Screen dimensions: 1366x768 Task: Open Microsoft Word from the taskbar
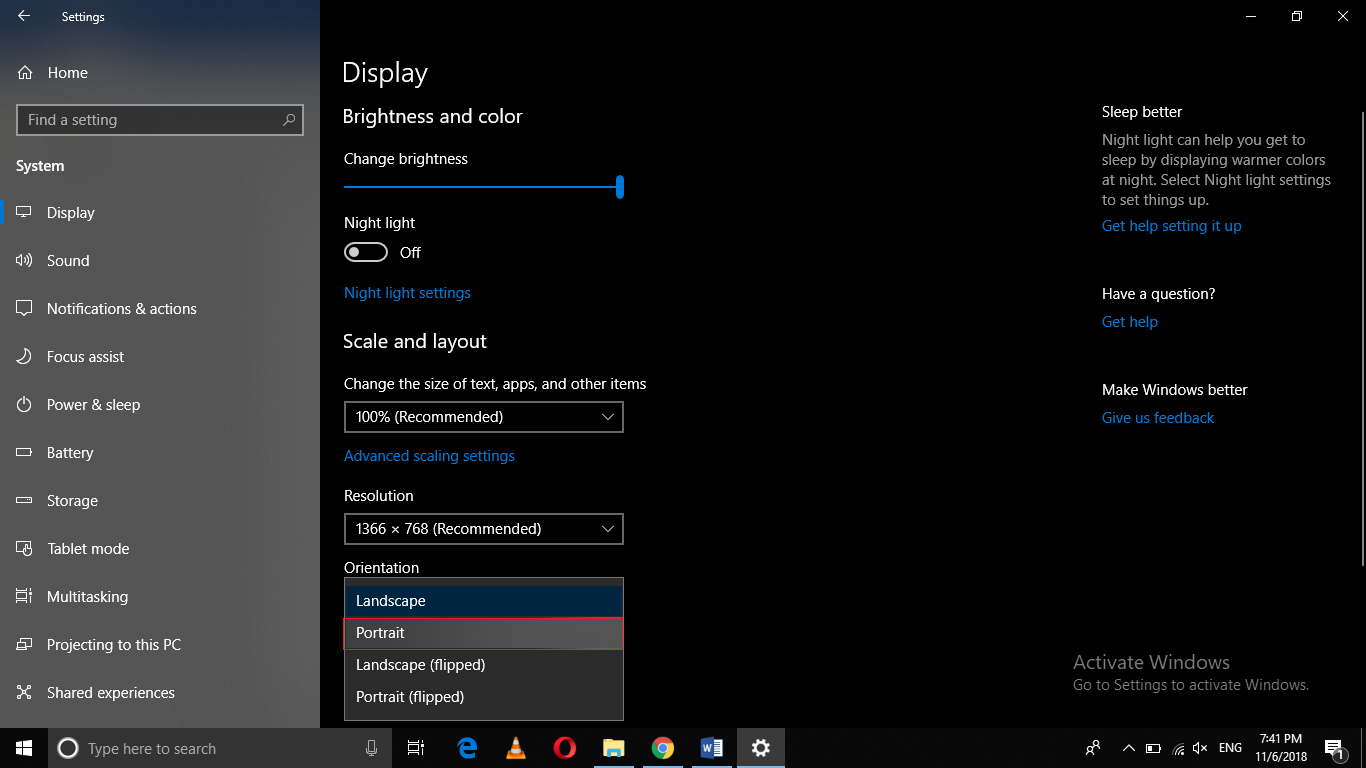point(711,747)
